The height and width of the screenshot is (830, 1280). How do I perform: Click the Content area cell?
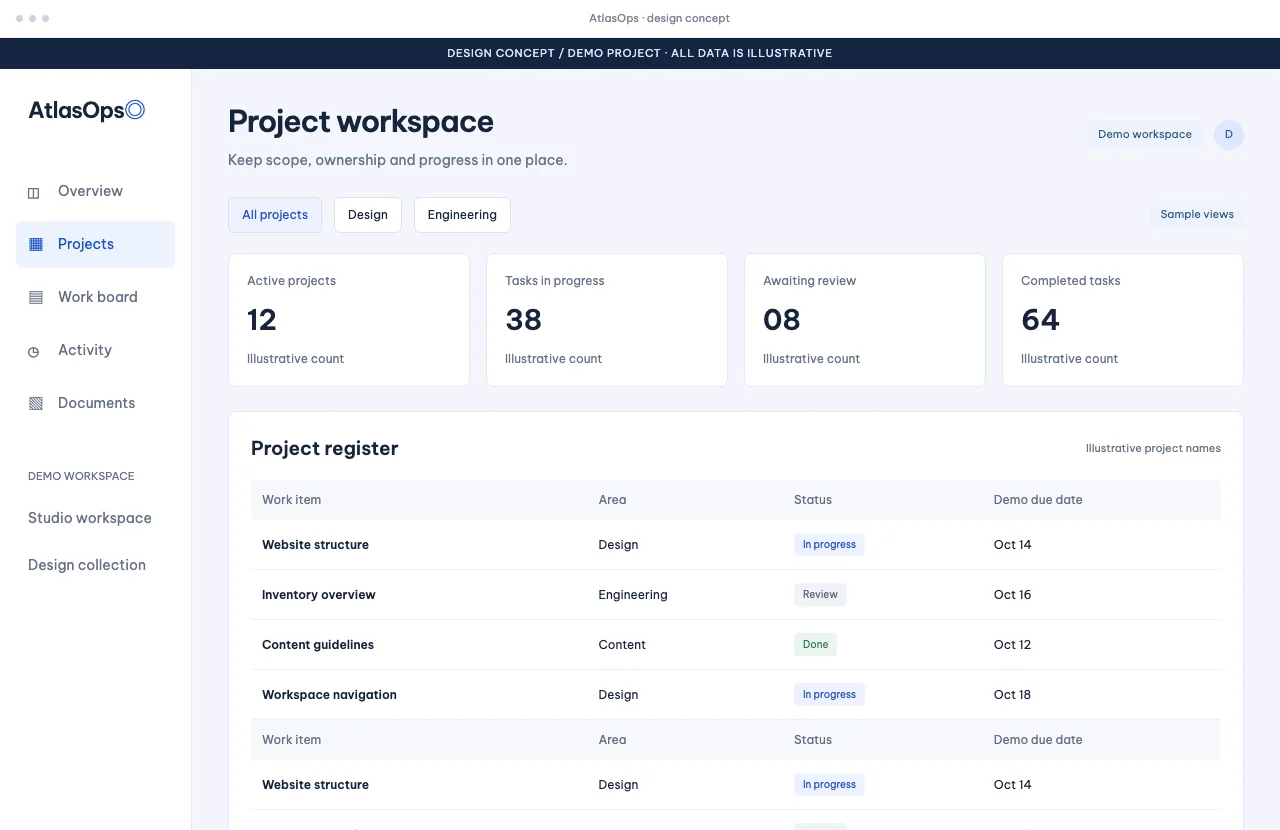point(622,645)
